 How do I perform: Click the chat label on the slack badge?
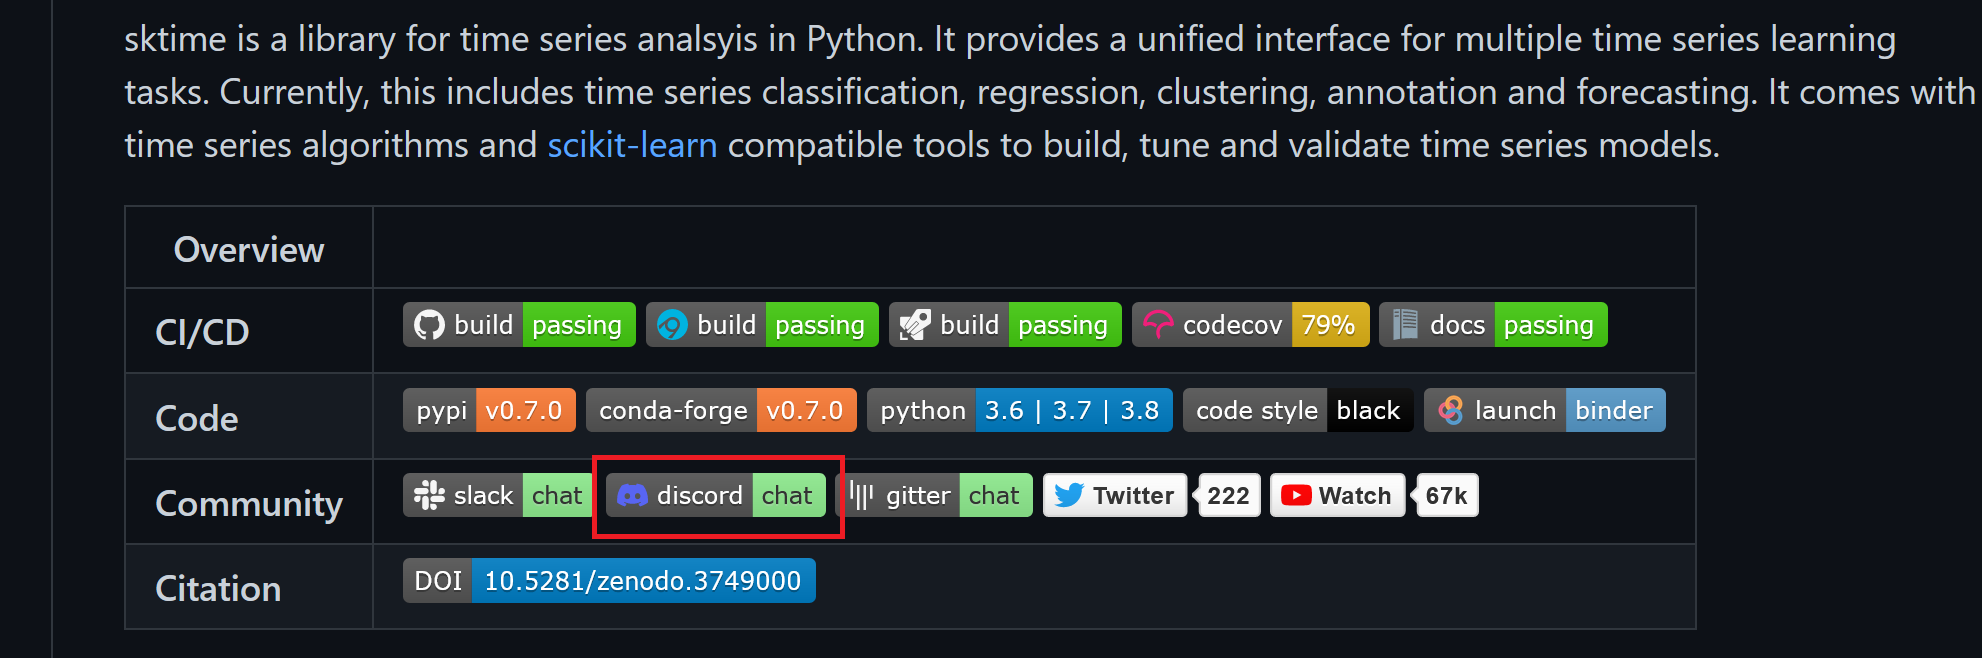tap(557, 494)
